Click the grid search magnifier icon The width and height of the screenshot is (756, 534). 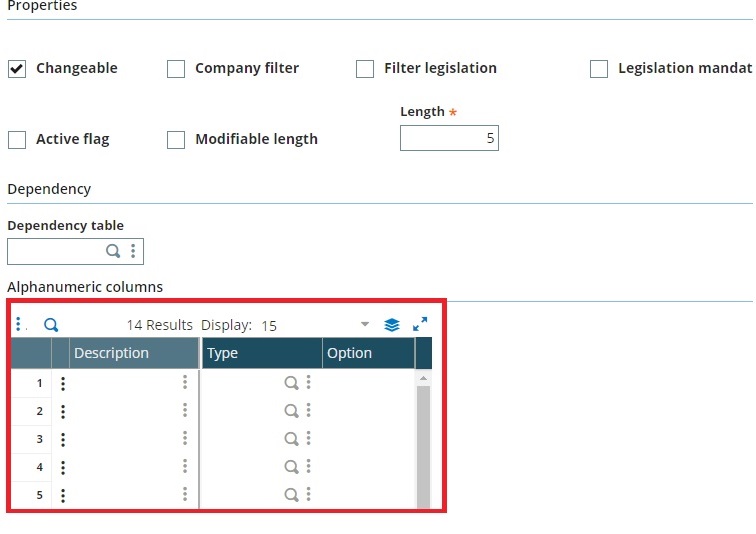click(x=51, y=325)
